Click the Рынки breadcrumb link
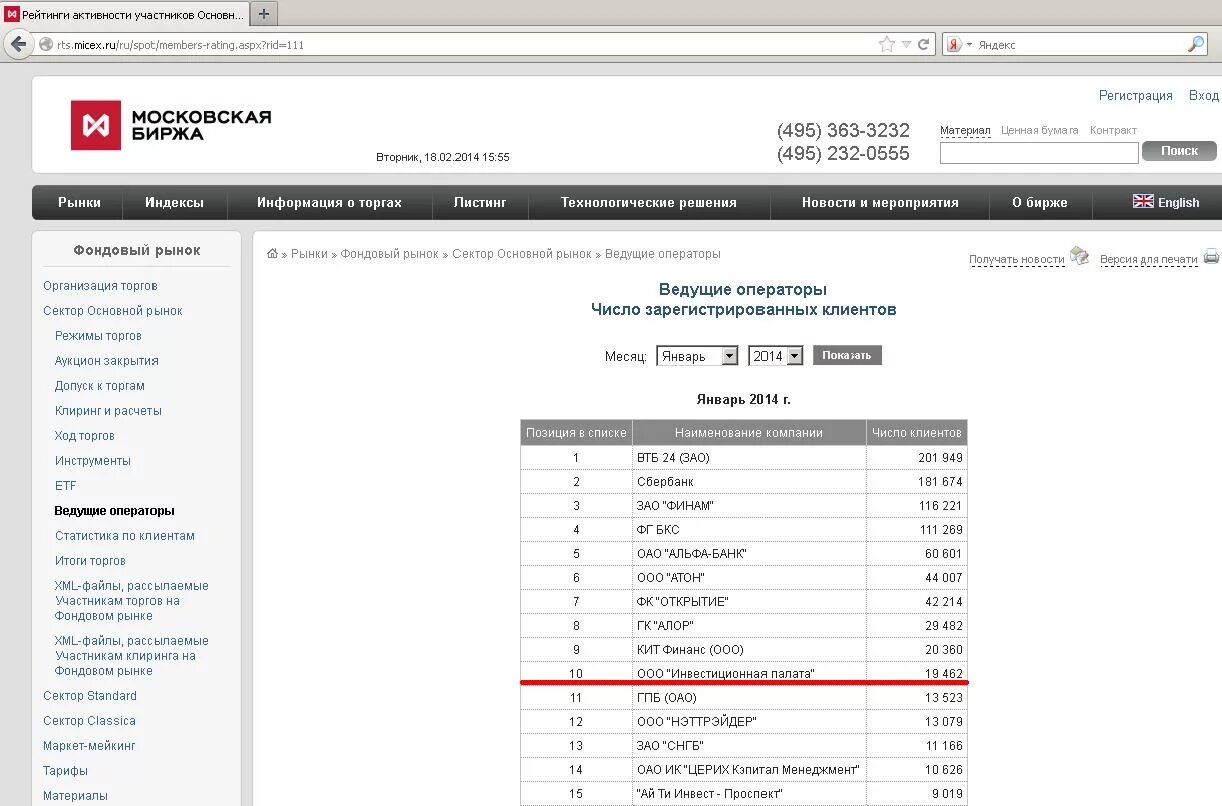 coord(309,254)
